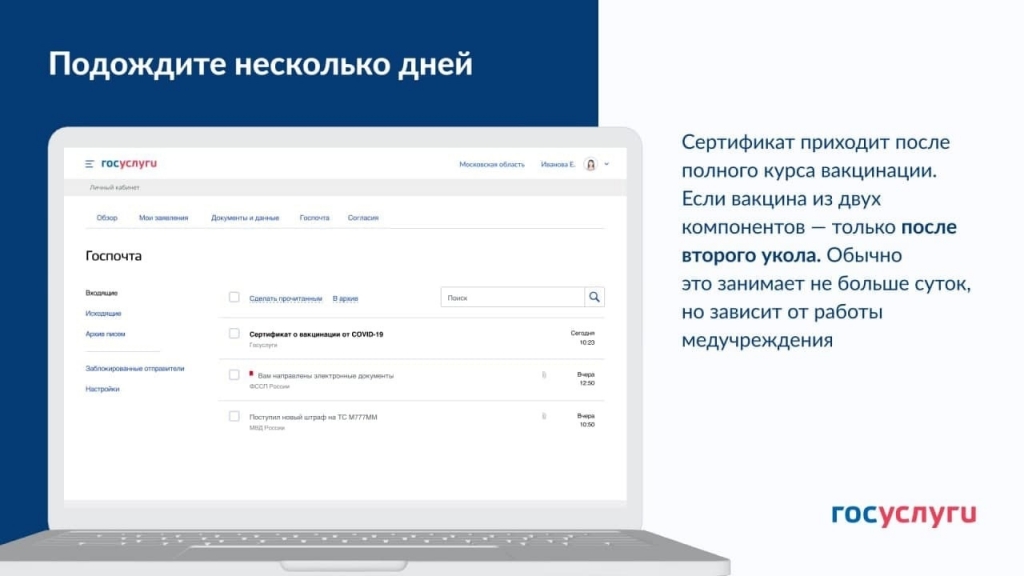Open the hamburger menu beside Госуслуги logo
The width and height of the screenshot is (1024, 576).
point(89,164)
